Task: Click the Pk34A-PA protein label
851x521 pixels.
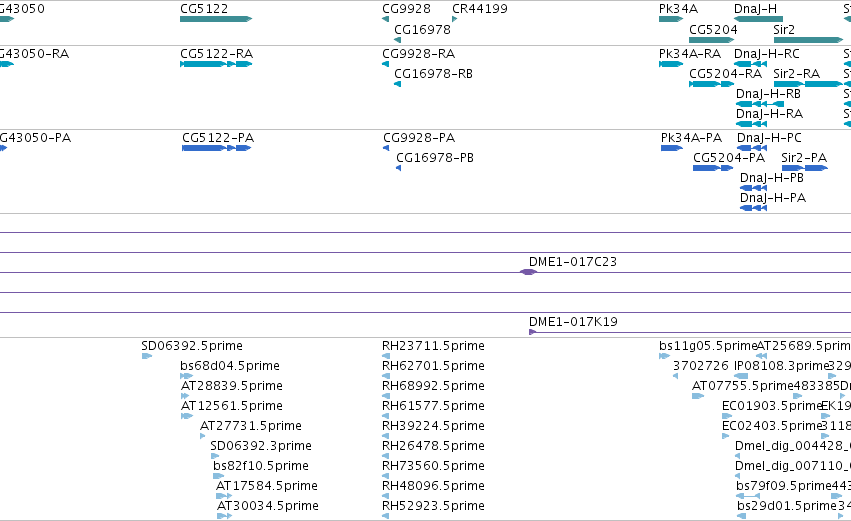Action: (691, 138)
